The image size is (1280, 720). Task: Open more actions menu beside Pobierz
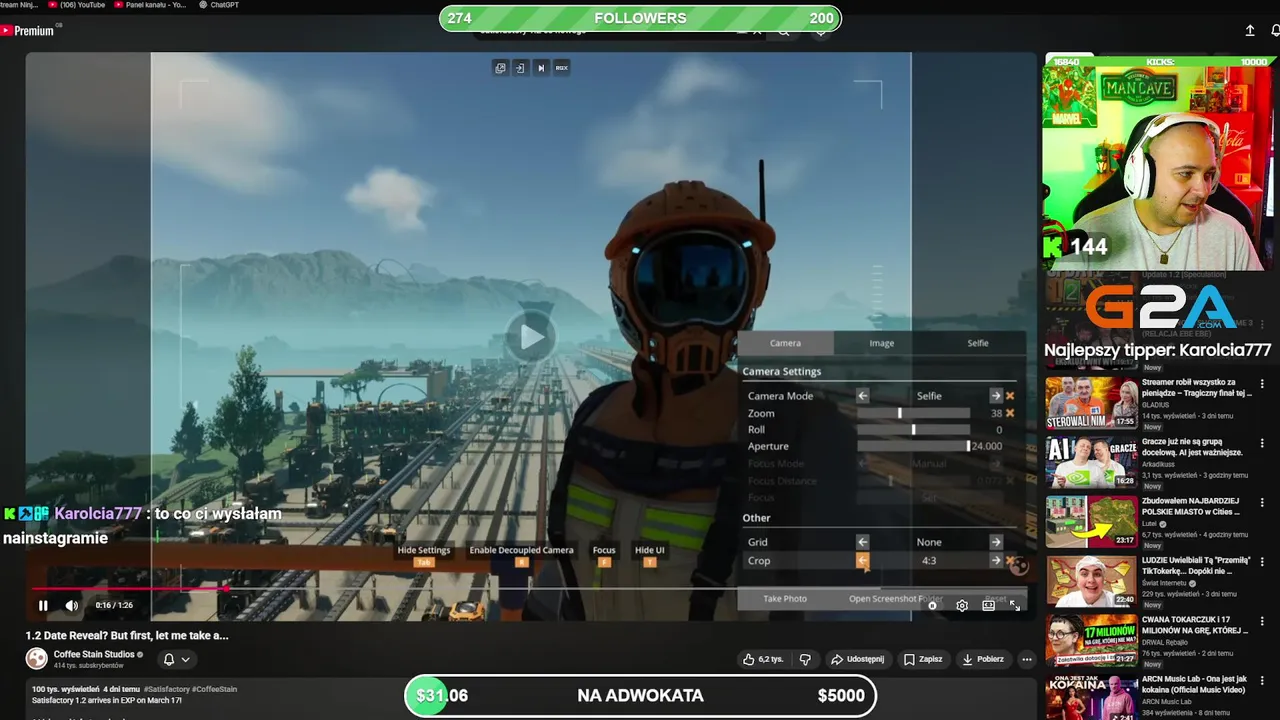coord(1026,659)
